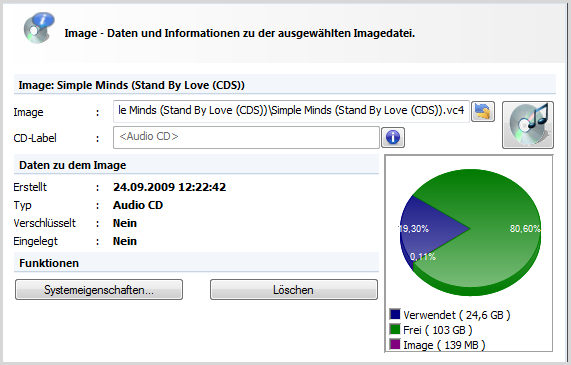Click the Eingelegt value Nein
The image size is (571, 365).
pos(125,241)
